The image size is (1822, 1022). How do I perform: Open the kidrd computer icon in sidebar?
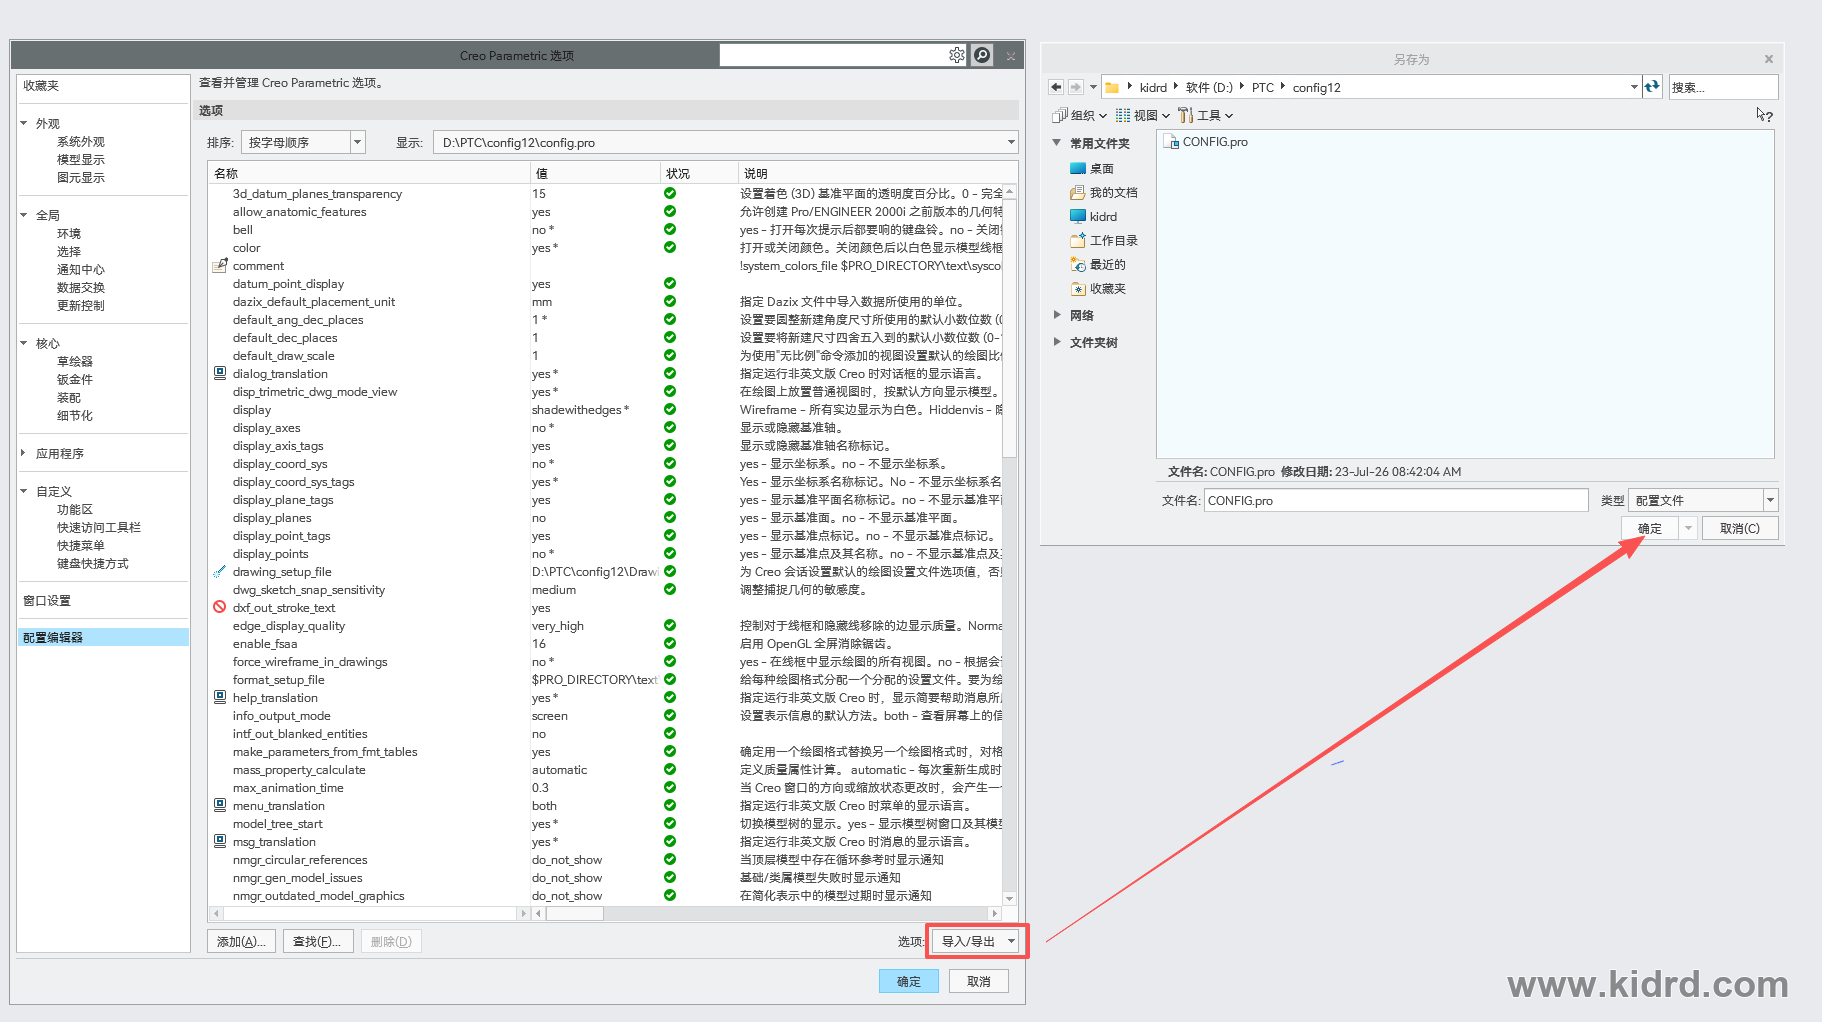[1078, 217]
